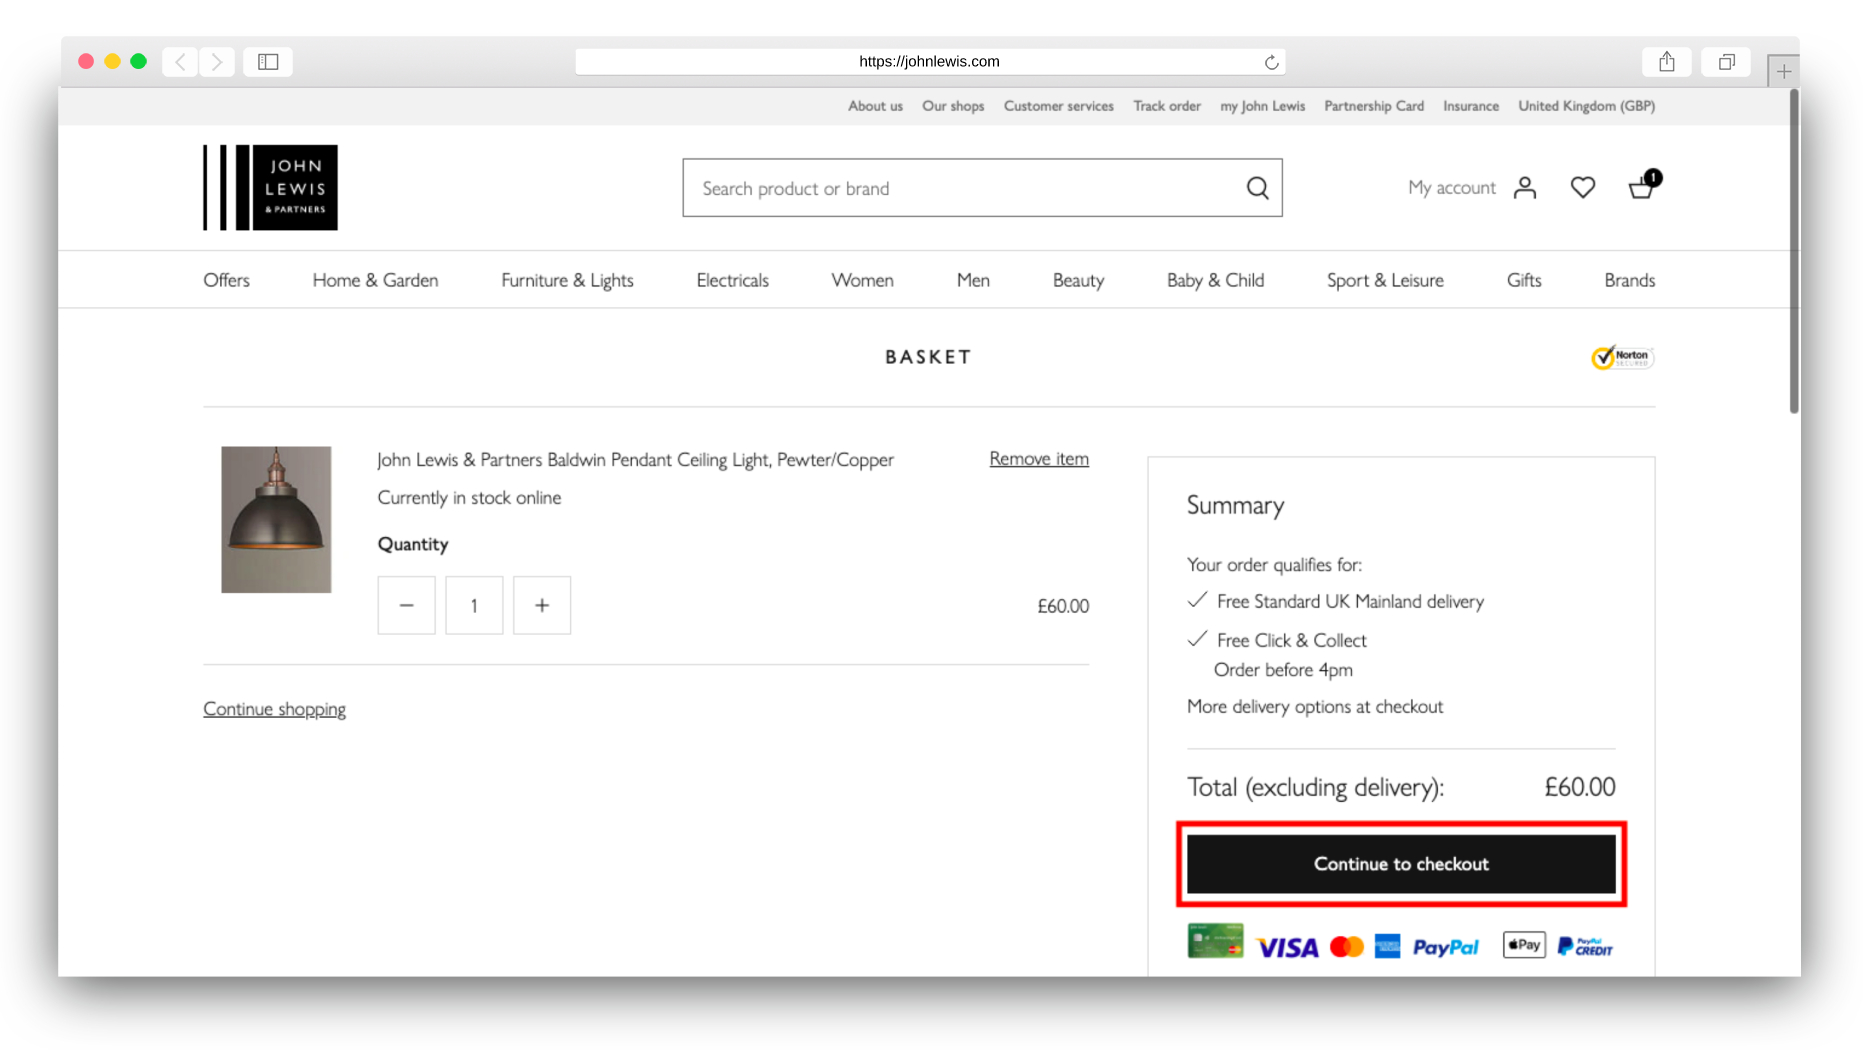Click the Visa payment logo

[x=1287, y=947]
